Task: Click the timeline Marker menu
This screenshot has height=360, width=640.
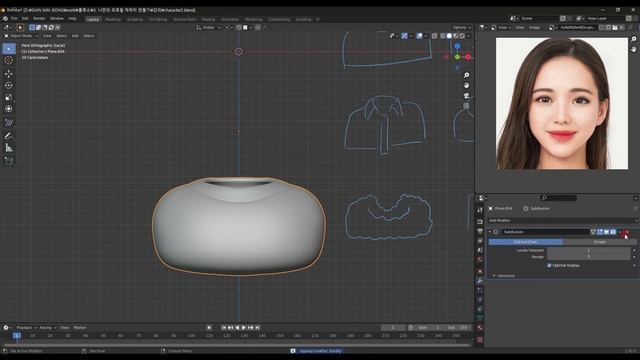Action: [x=80, y=327]
